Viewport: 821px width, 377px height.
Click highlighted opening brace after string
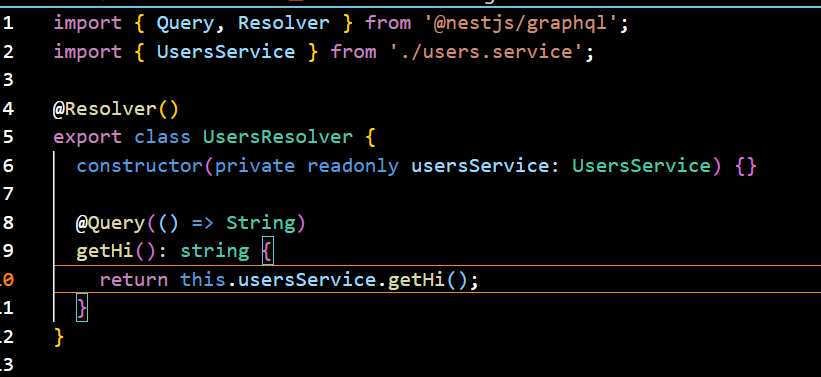268,251
